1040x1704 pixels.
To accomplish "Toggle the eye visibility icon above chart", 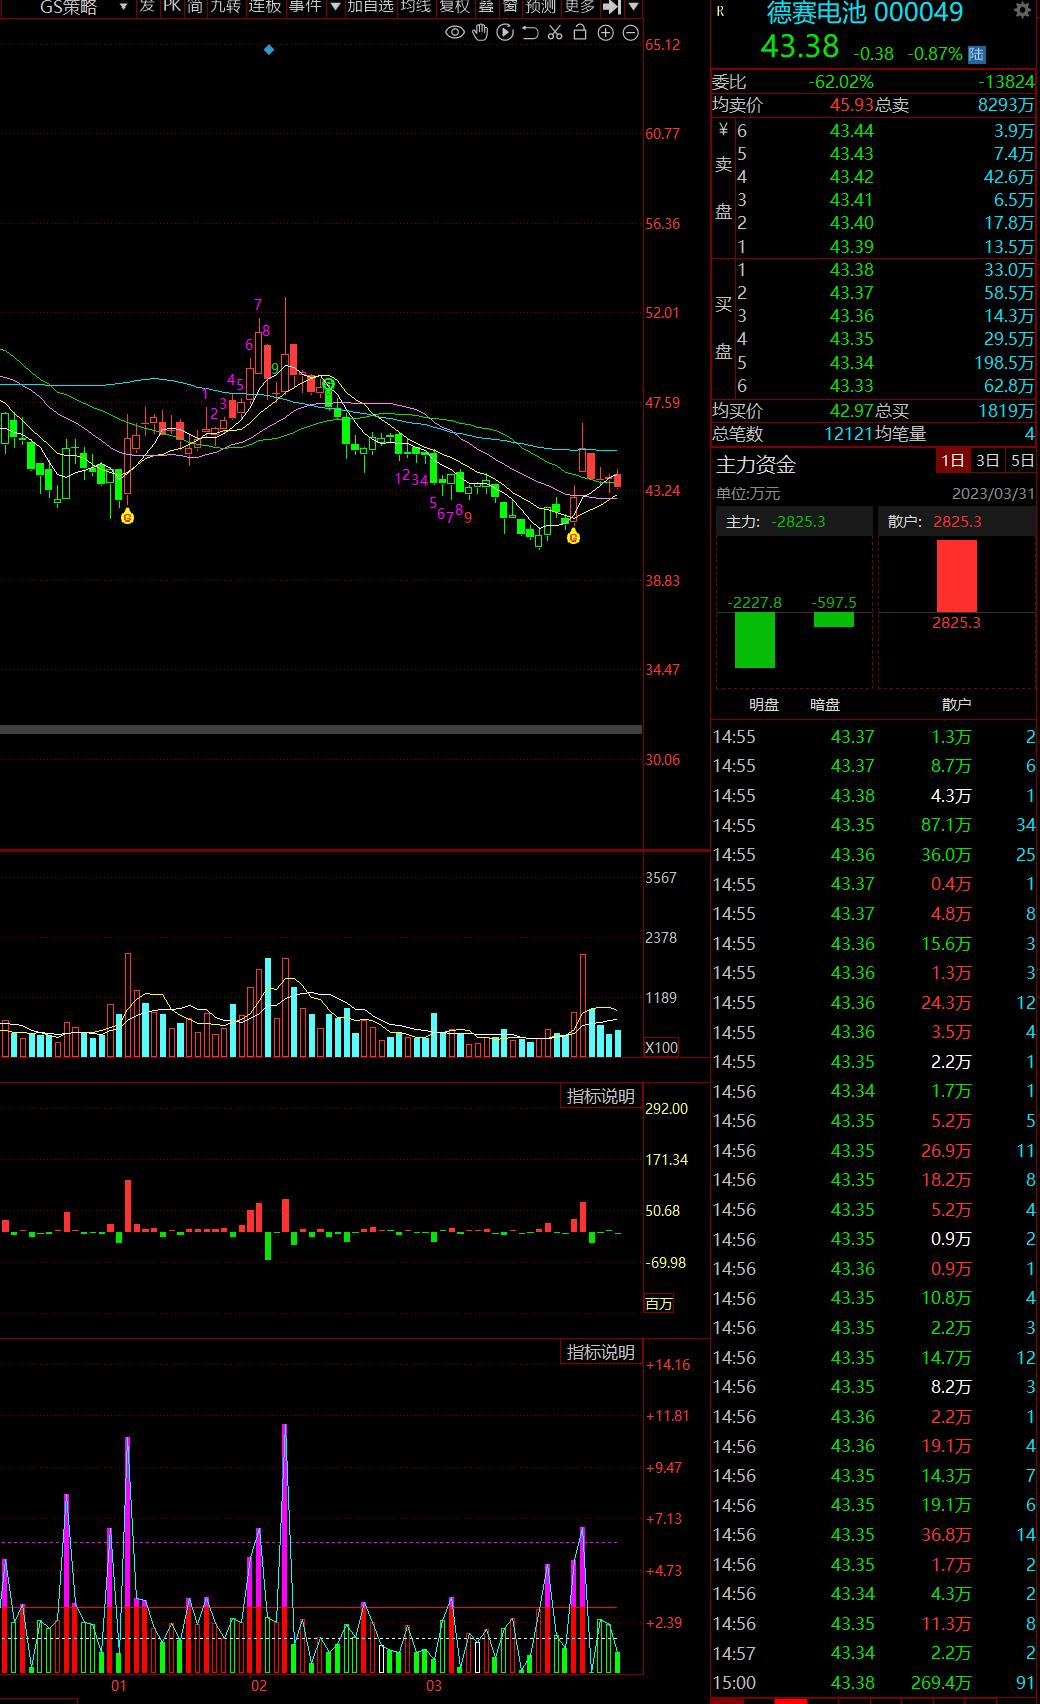I will pyautogui.click(x=455, y=33).
